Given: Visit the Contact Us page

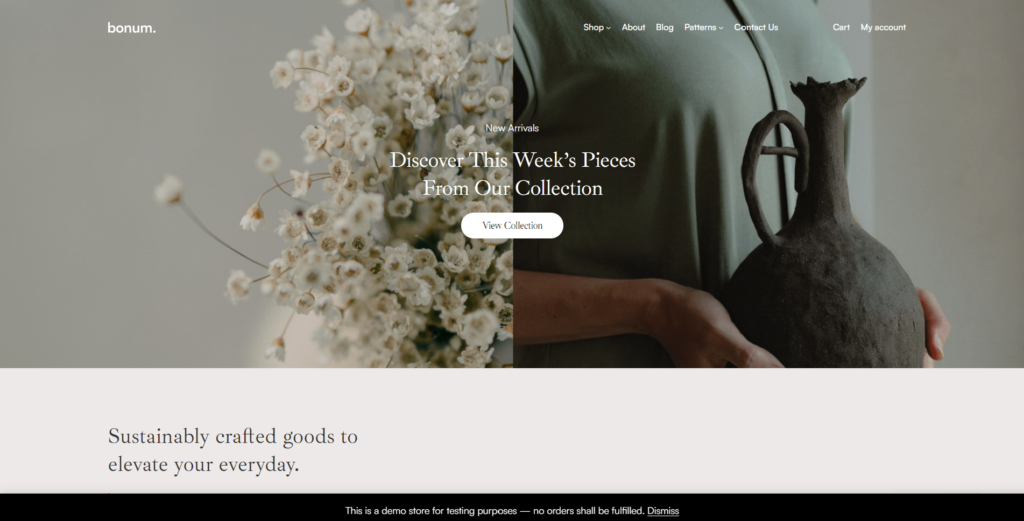Looking at the screenshot, I should (756, 27).
